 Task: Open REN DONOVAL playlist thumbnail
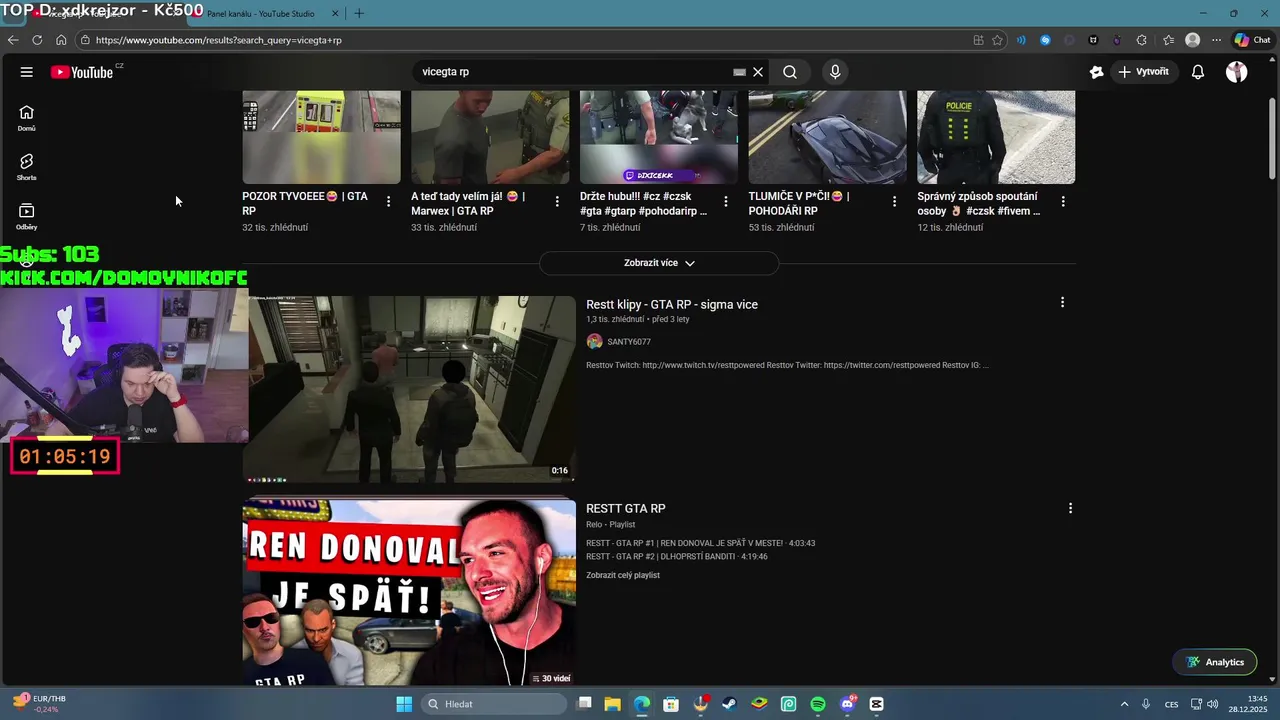(x=409, y=593)
